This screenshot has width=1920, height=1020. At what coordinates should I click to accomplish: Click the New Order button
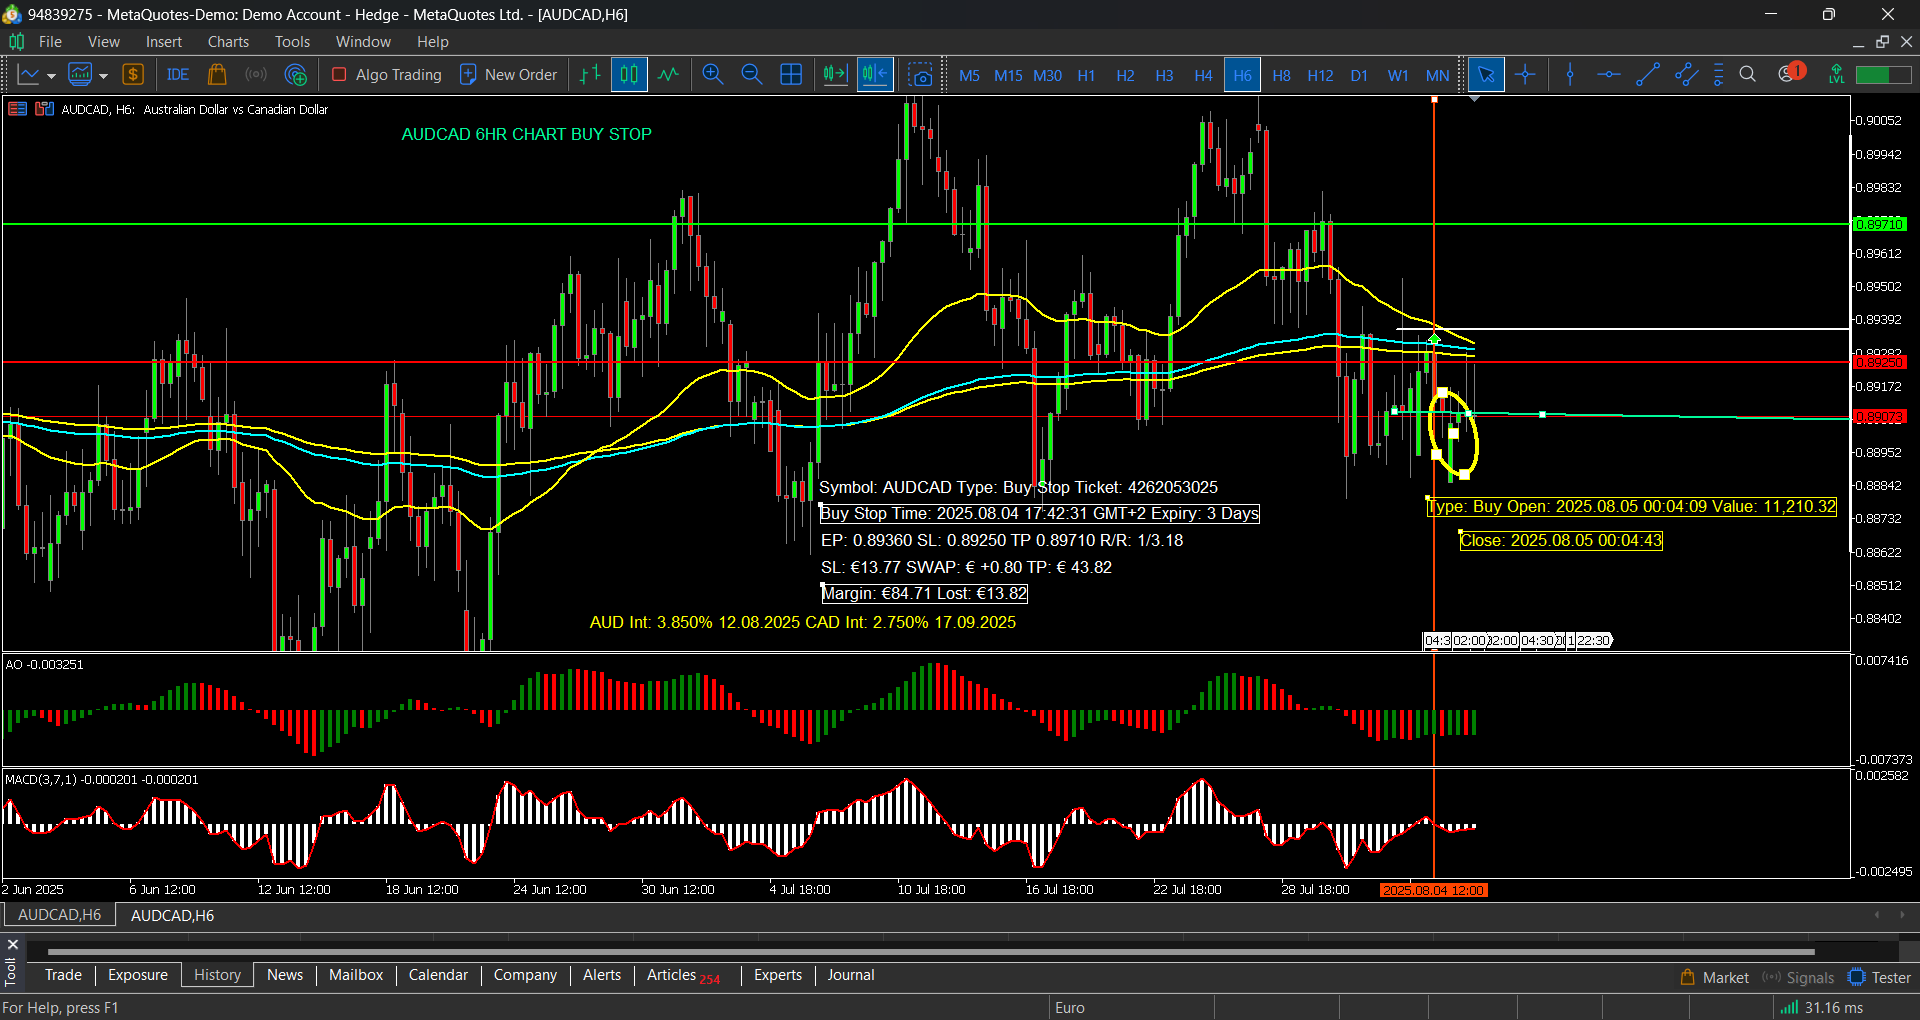508,75
